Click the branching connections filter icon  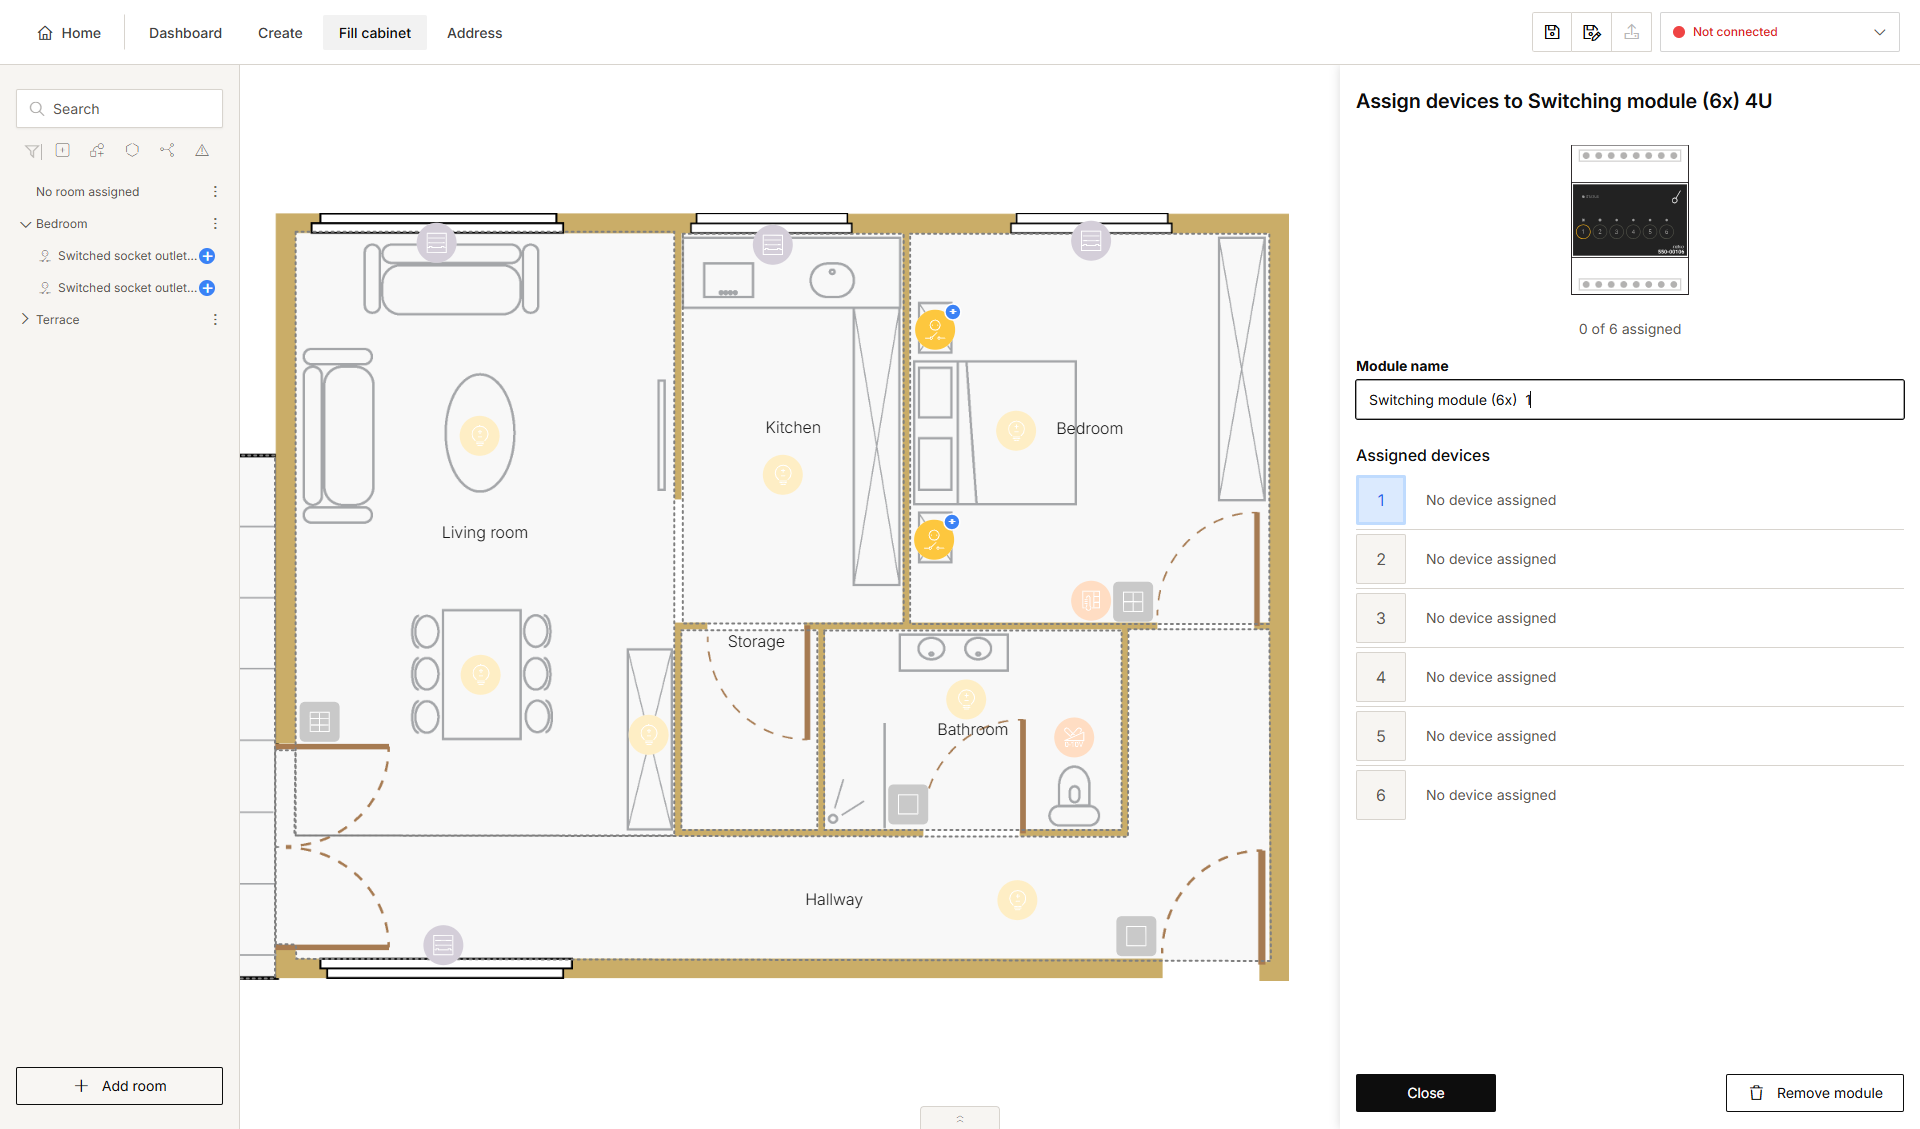click(x=167, y=150)
